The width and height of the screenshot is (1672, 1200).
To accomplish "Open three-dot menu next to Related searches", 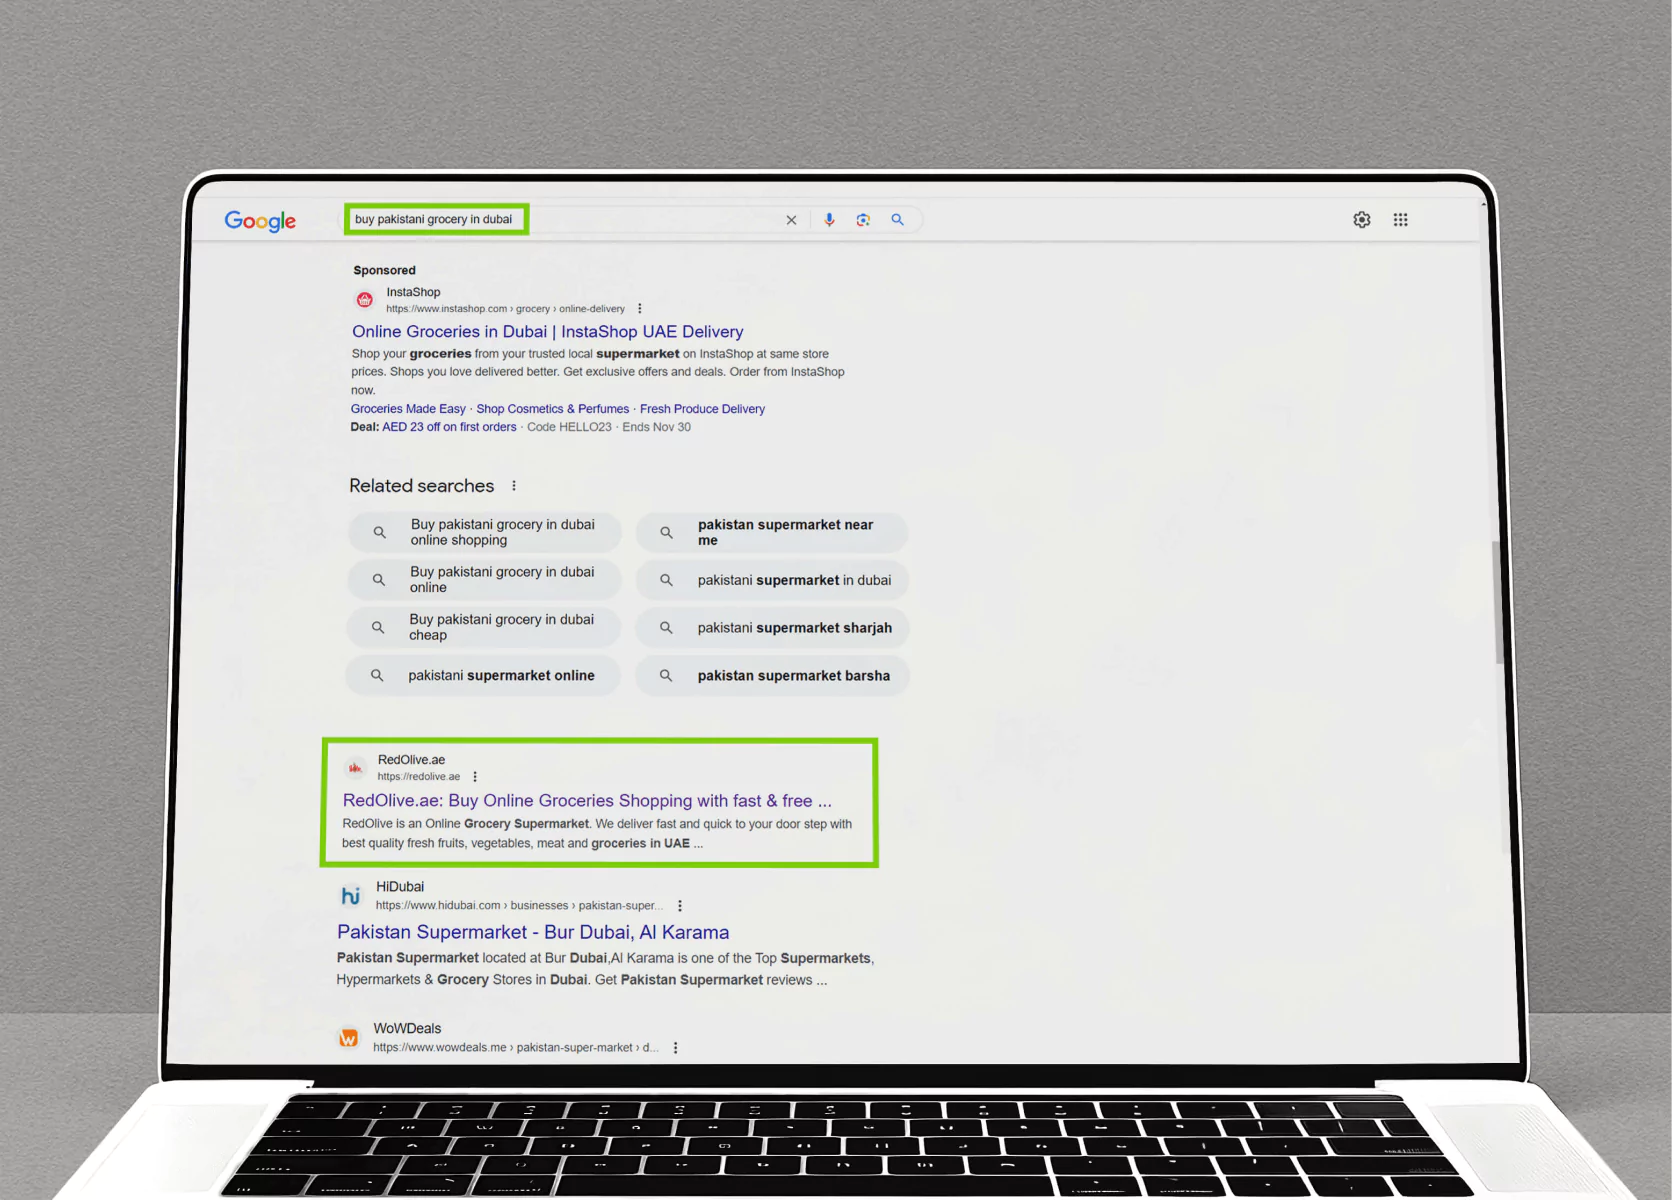I will coord(514,486).
